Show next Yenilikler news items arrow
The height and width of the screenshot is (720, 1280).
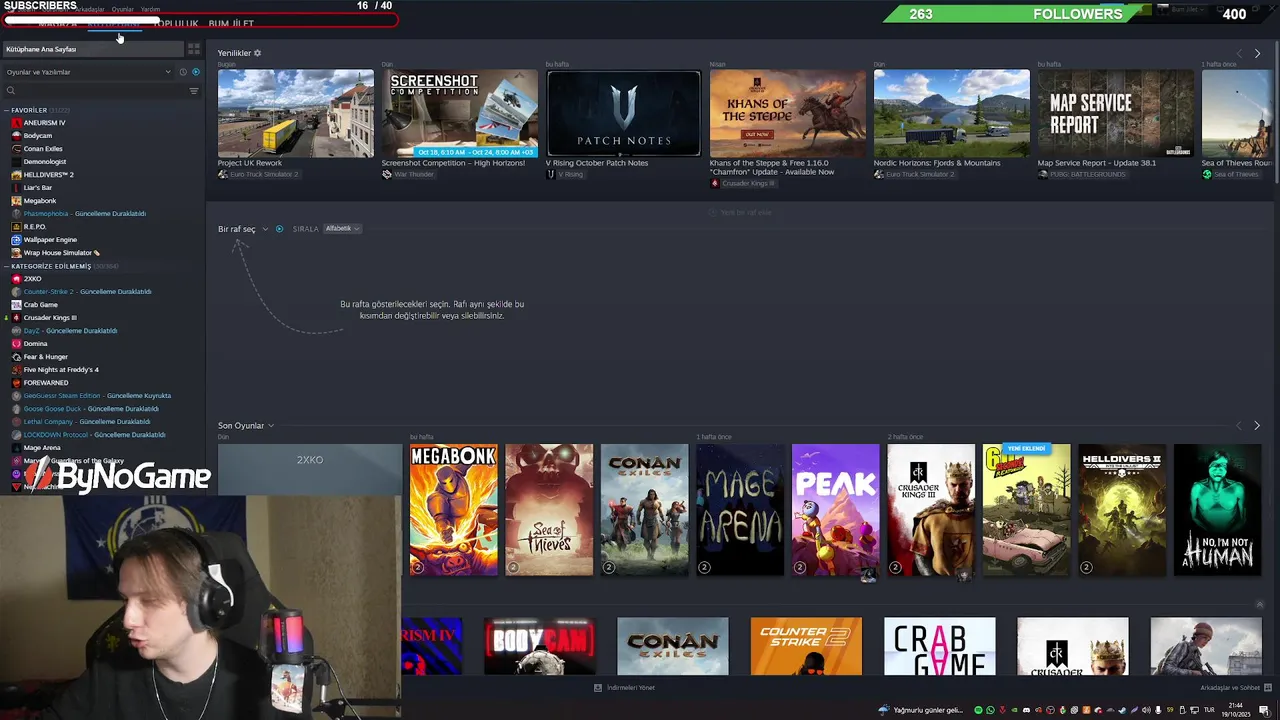pos(1257,53)
